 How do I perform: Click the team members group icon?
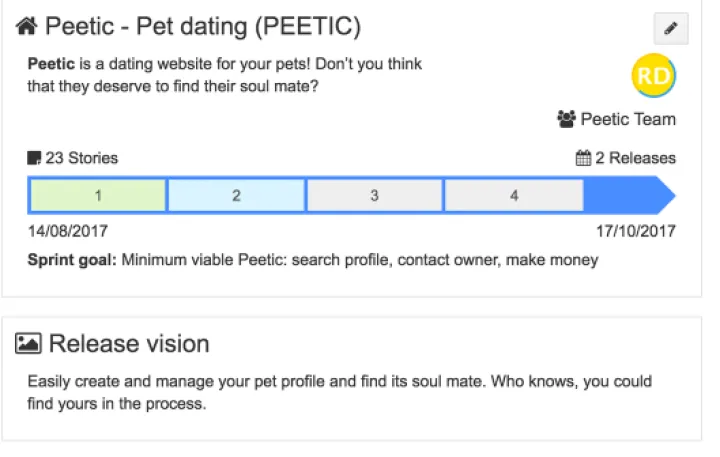tap(567, 119)
